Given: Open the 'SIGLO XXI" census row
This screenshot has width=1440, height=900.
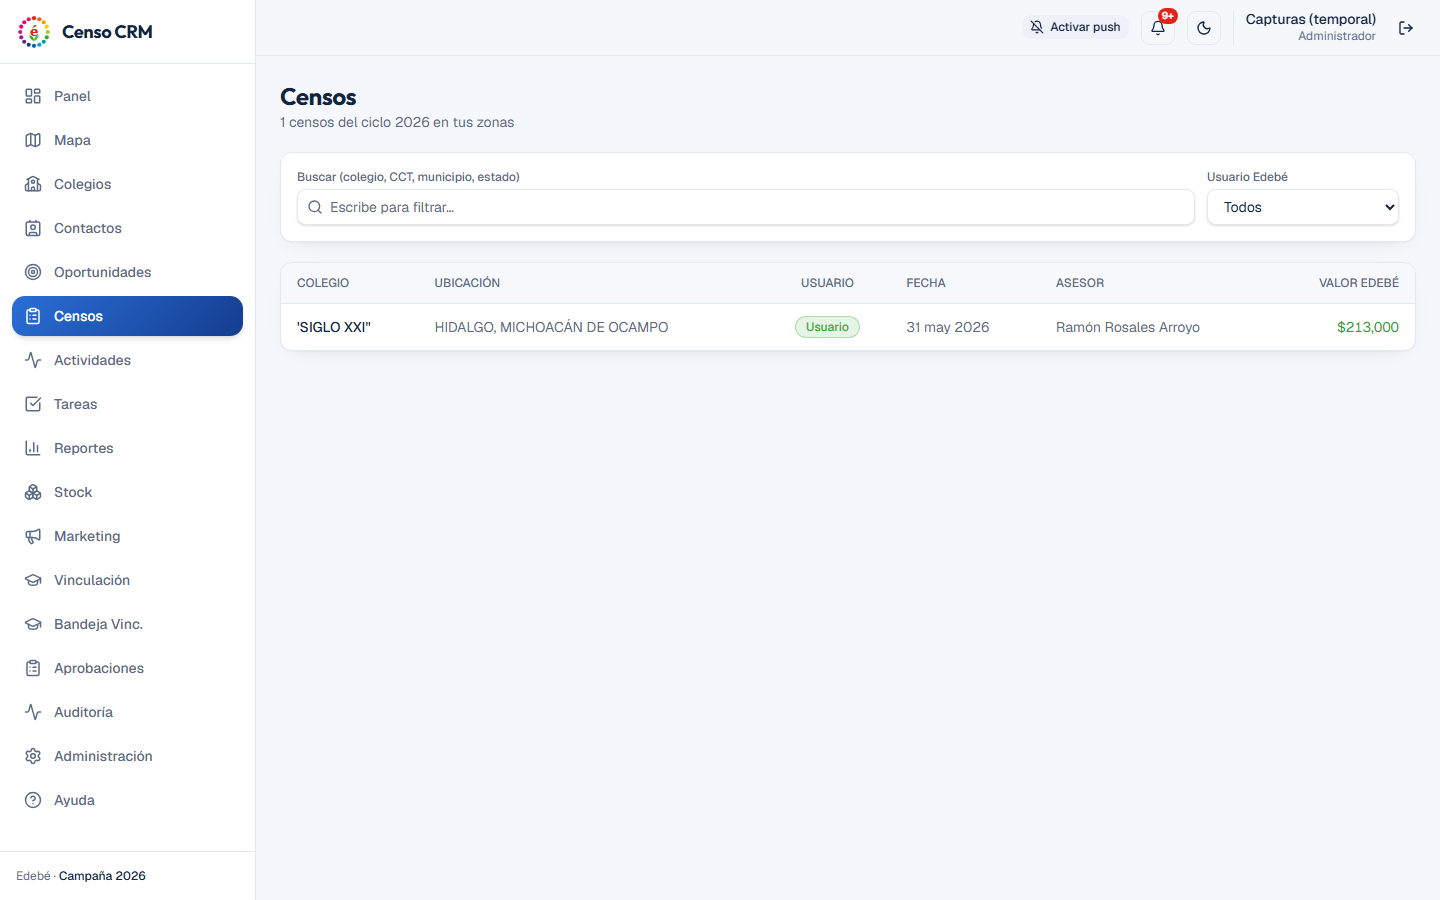Looking at the screenshot, I should (x=848, y=327).
